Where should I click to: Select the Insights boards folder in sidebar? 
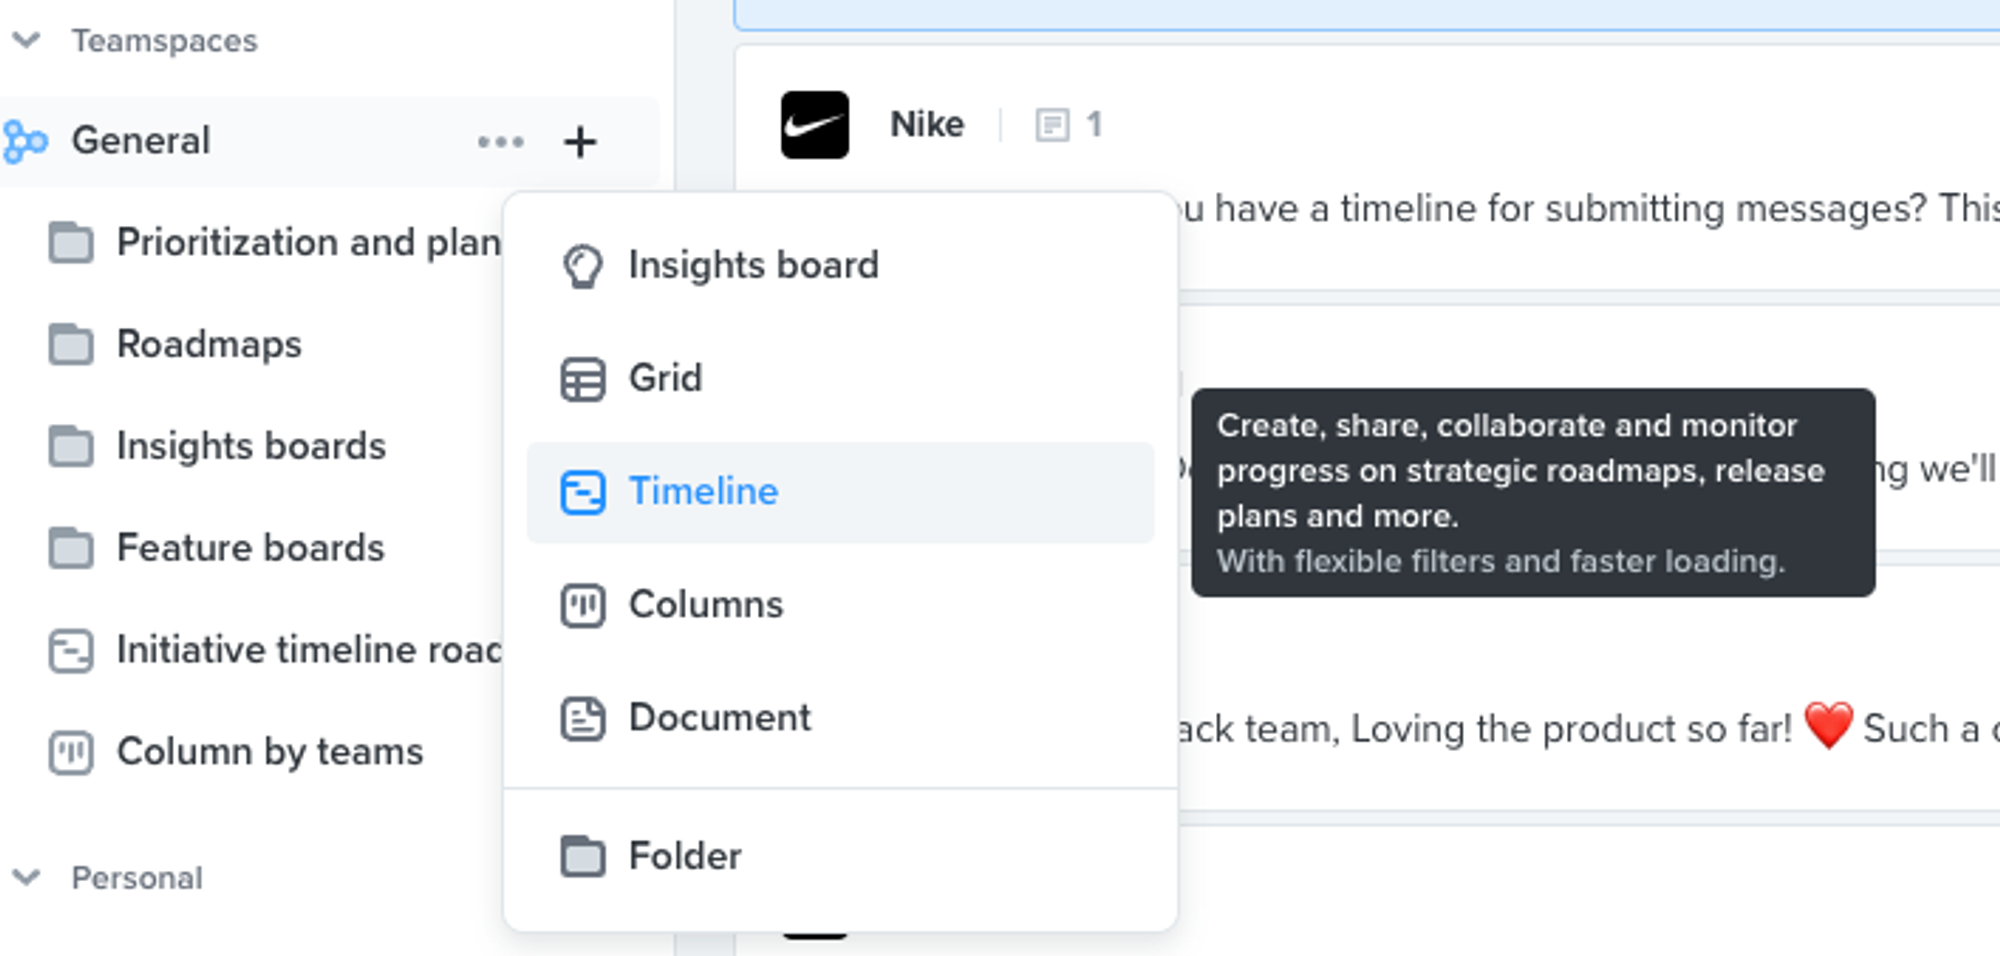tap(251, 446)
